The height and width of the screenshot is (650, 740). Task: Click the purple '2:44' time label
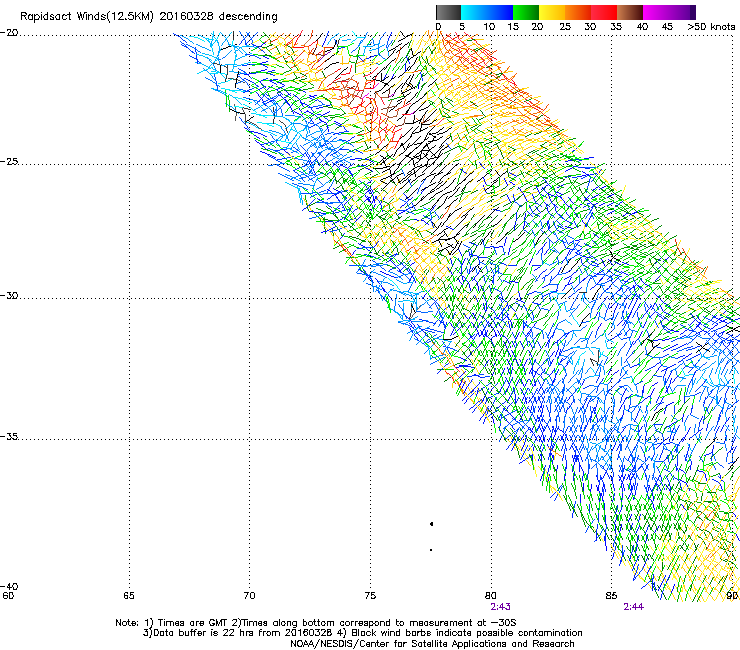633,607
